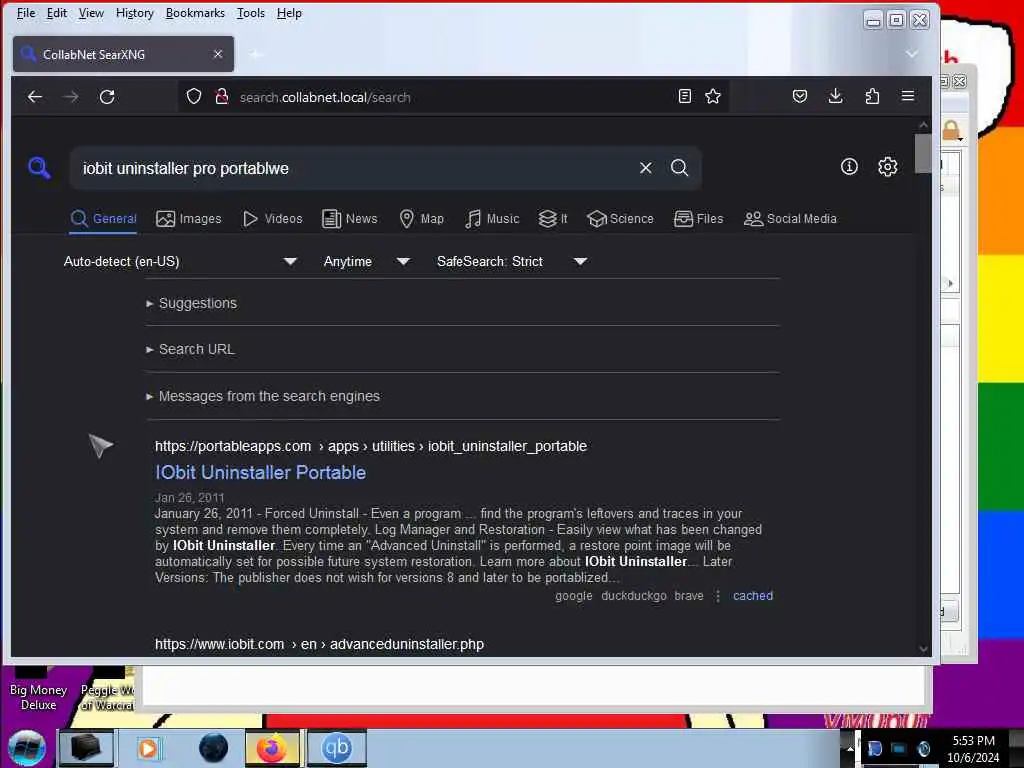Open the IObit Uninstaller Portable result
Viewport: 1024px width, 768px height.
(260, 472)
